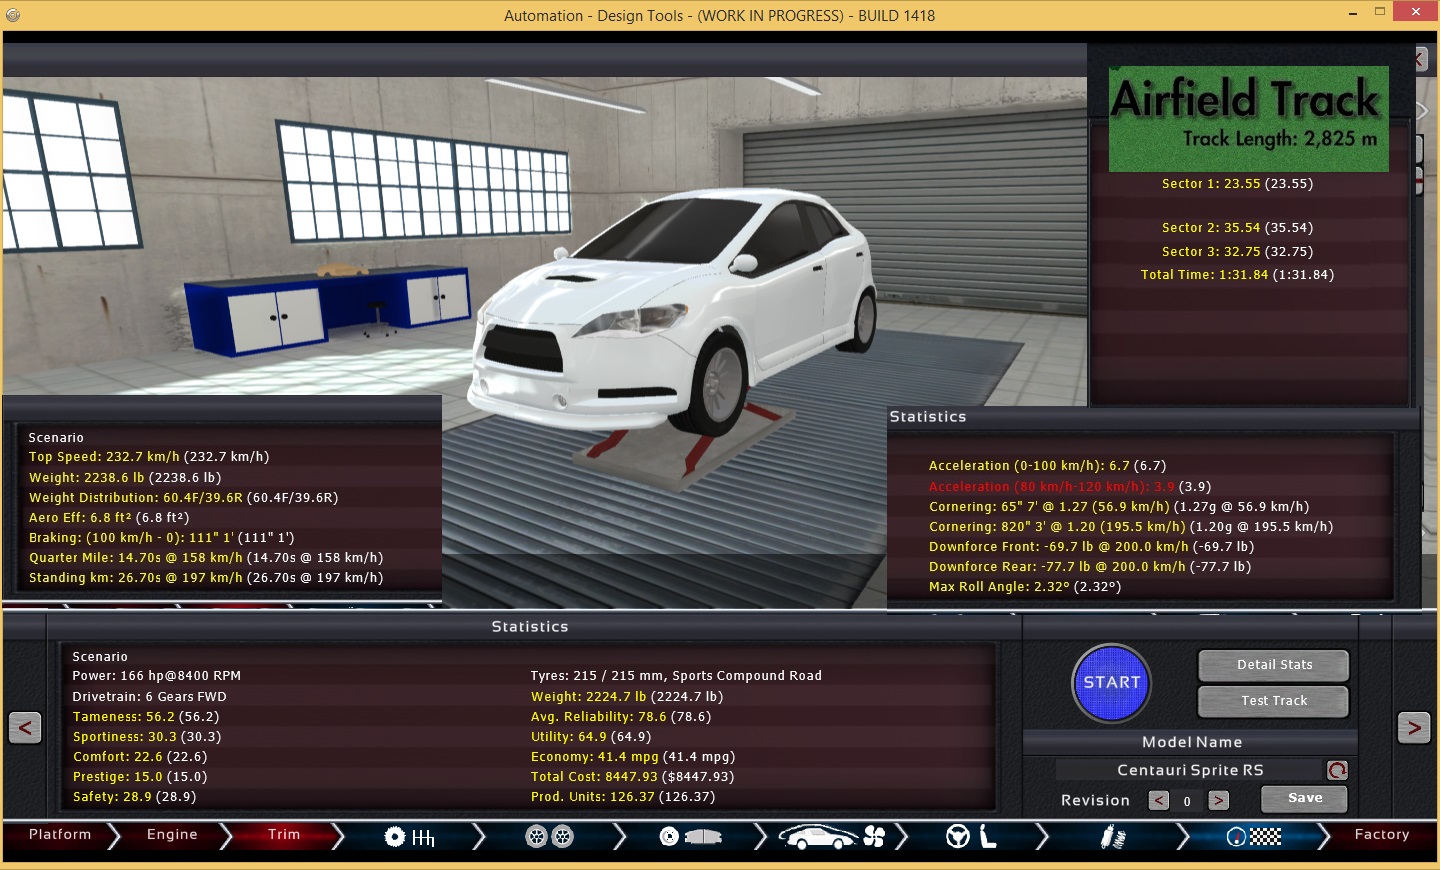Open the suspension springs tab icon
The image size is (1440, 870).
(1113, 837)
